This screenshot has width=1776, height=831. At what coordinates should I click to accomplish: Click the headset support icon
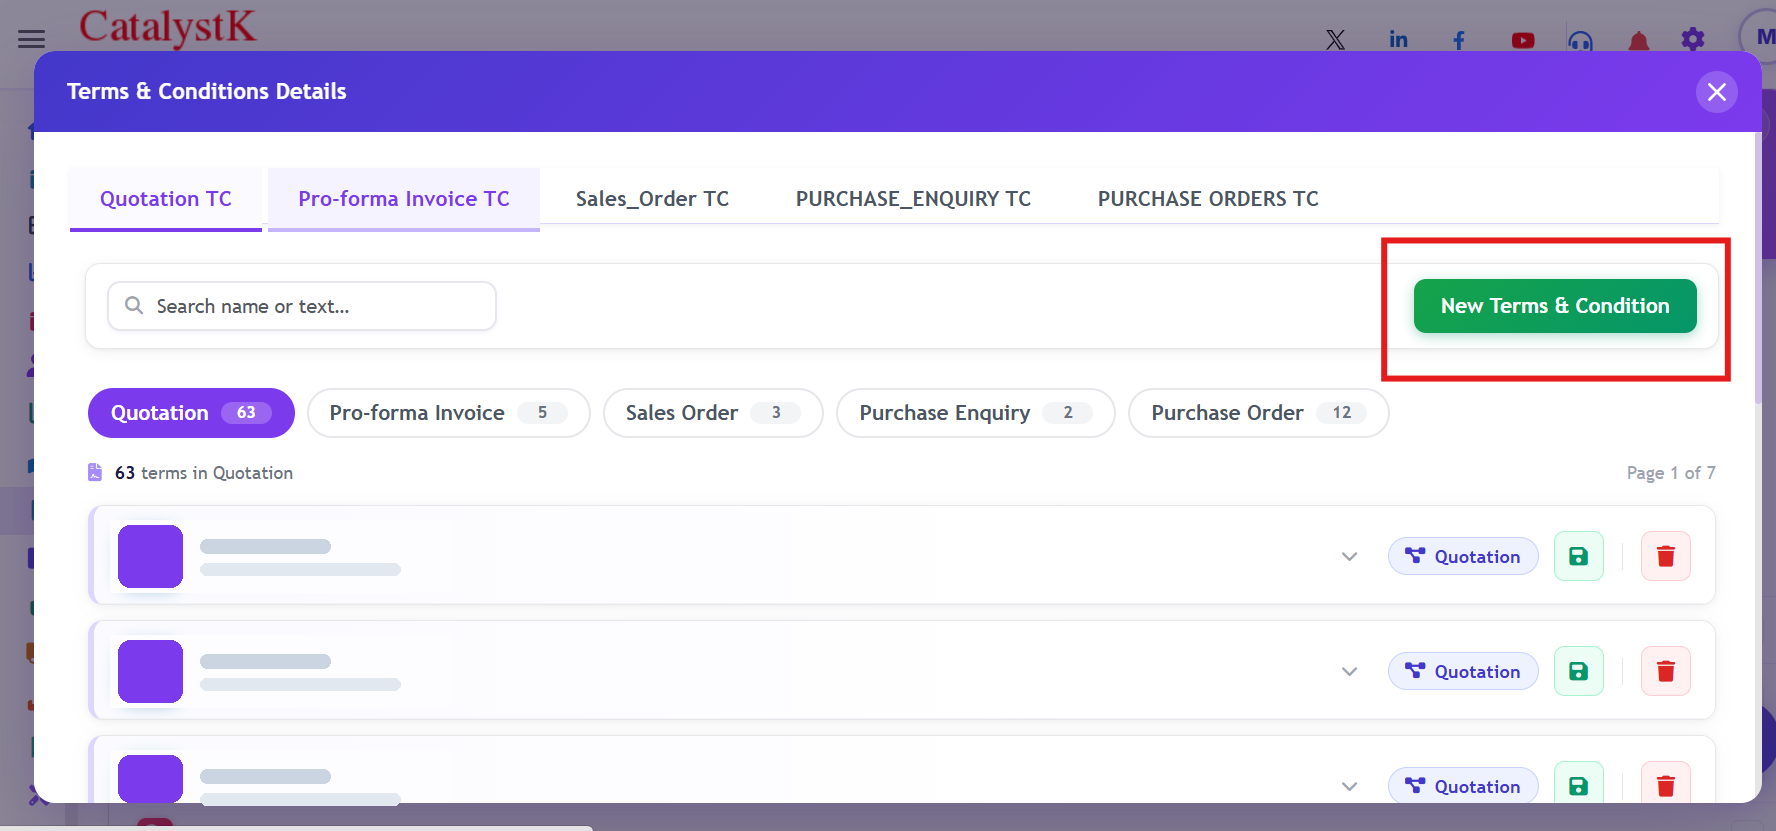coord(1580,41)
